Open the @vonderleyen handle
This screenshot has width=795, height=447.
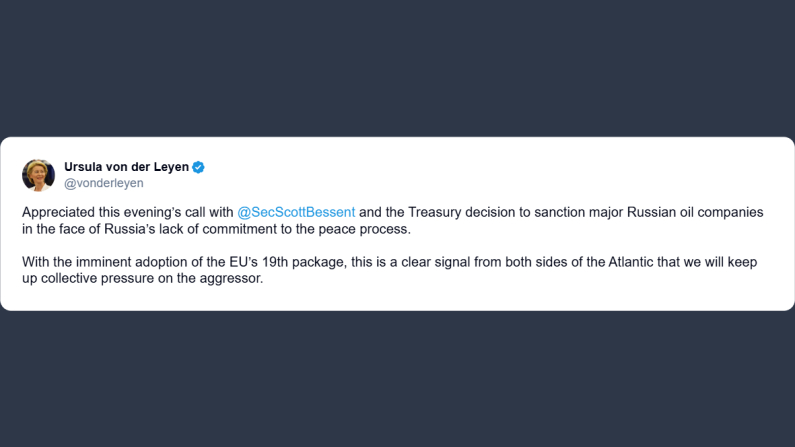click(x=104, y=183)
